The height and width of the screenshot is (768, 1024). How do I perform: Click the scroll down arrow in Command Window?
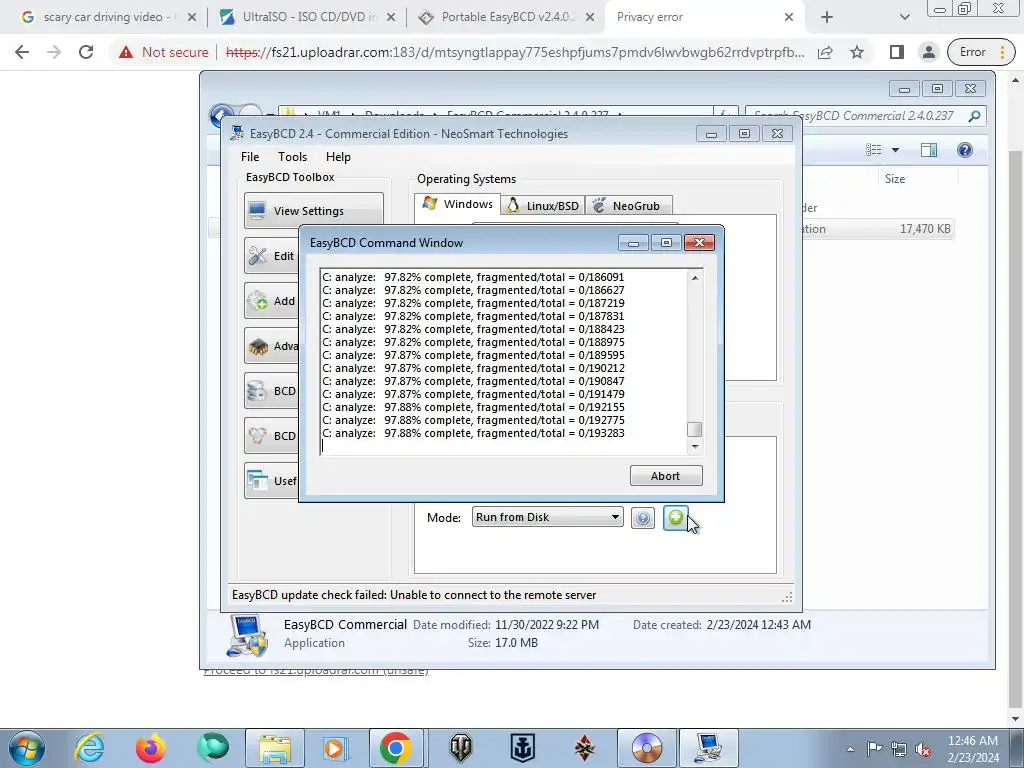(x=695, y=447)
